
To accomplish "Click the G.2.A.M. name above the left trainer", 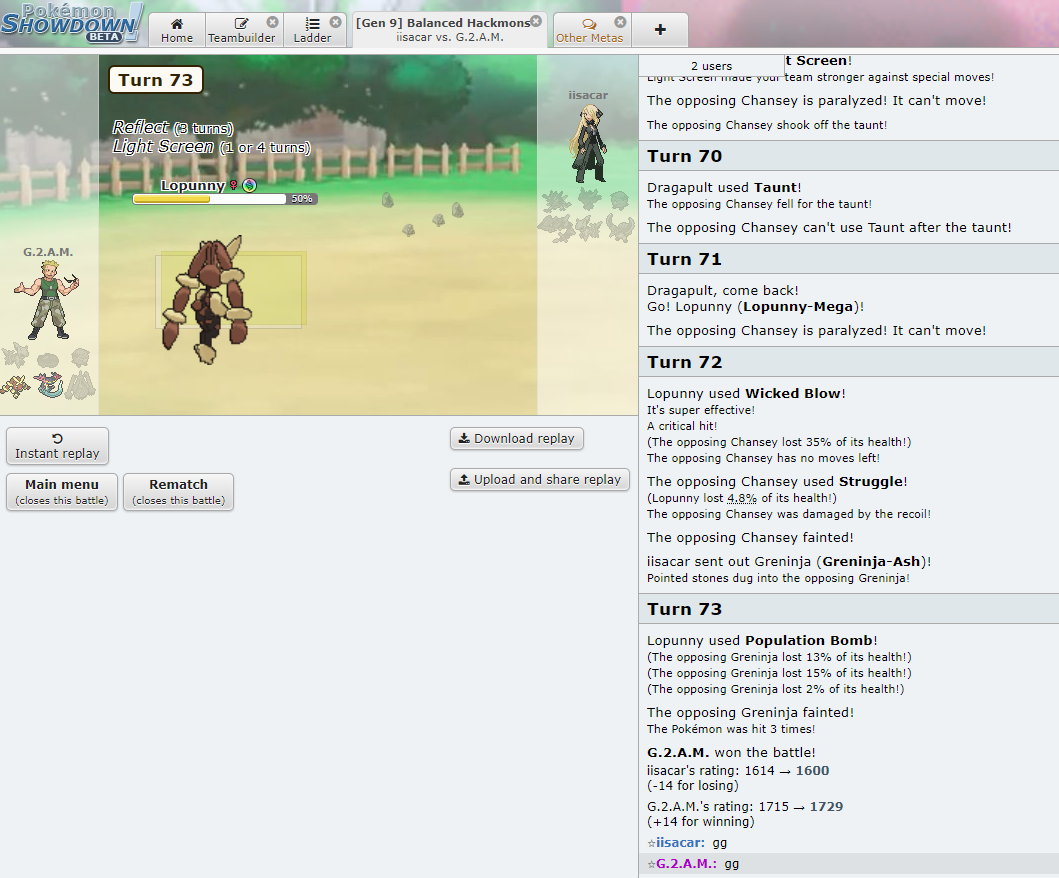I will click(48, 252).
